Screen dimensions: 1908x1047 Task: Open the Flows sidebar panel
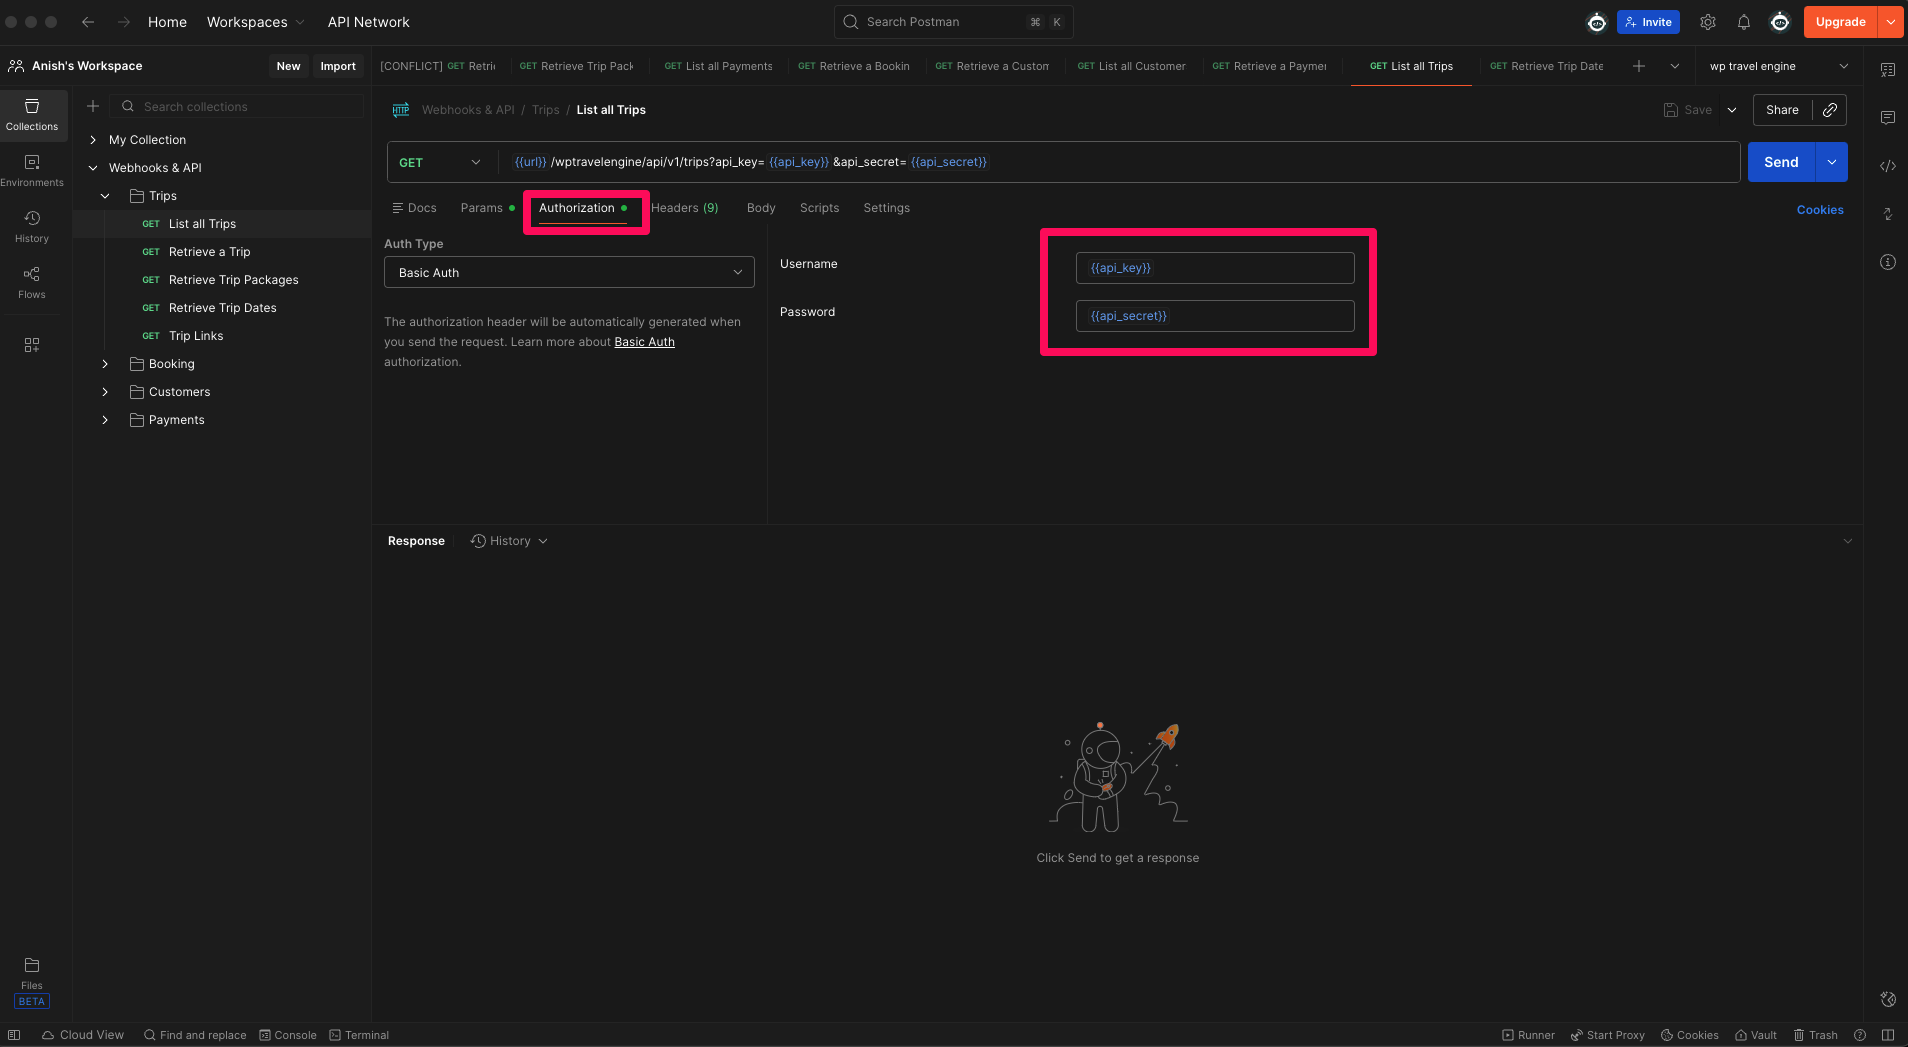[x=32, y=282]
